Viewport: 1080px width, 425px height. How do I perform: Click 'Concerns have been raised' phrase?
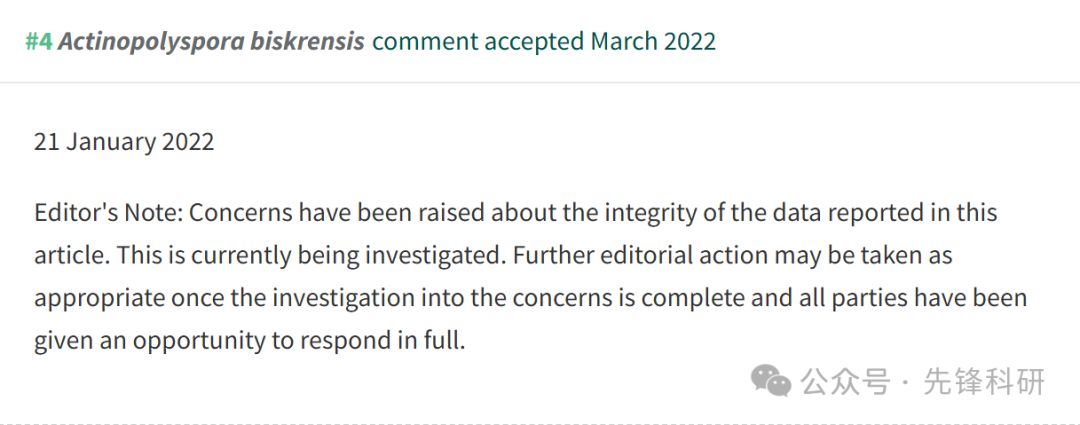click(x=315, y=213)
